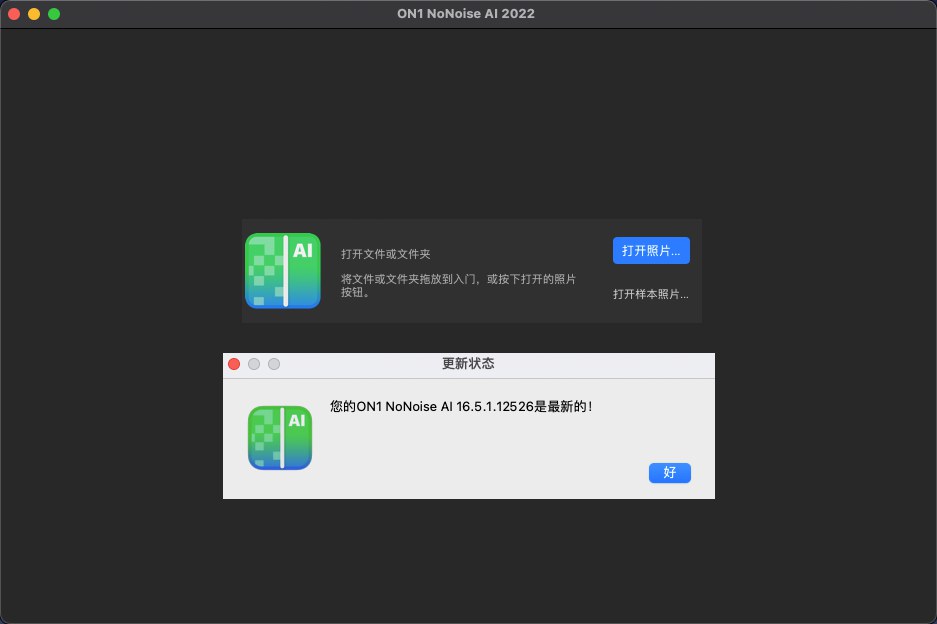Click the 打开文件或文件夹 heading text
The image size is (937, 624).
point(385,254)
